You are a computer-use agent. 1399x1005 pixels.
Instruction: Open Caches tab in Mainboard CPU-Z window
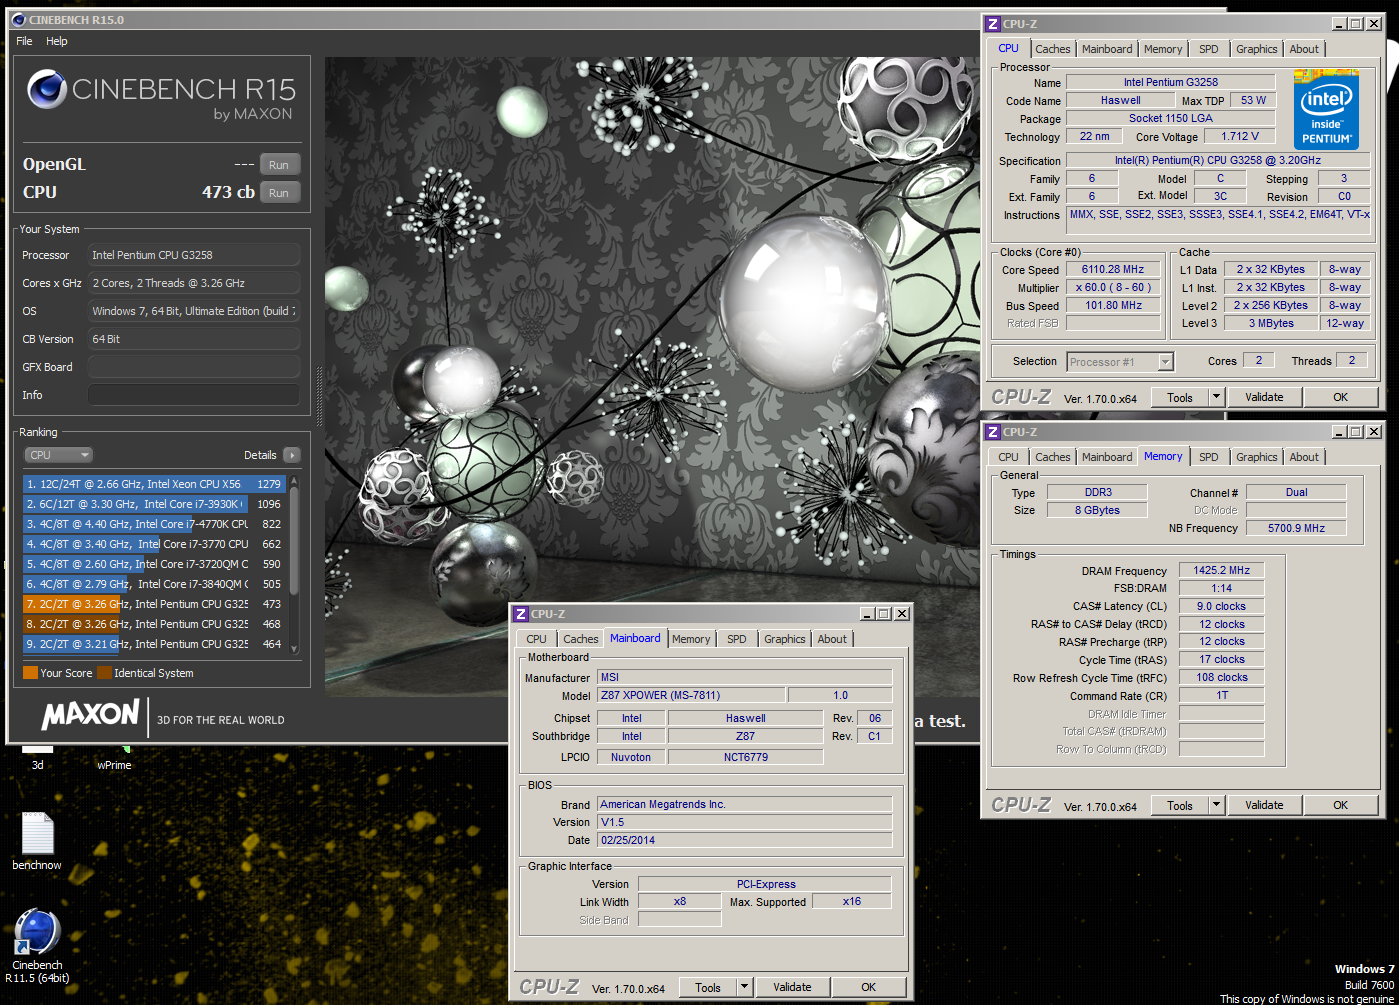pyautogui.click(x=580, y=639)
